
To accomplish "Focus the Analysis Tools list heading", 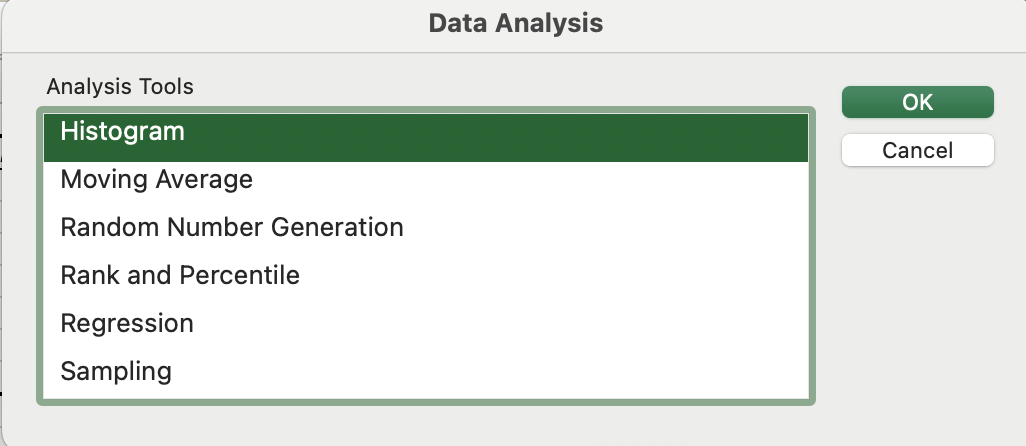I will pyautogui.click(x=120, y=87).
